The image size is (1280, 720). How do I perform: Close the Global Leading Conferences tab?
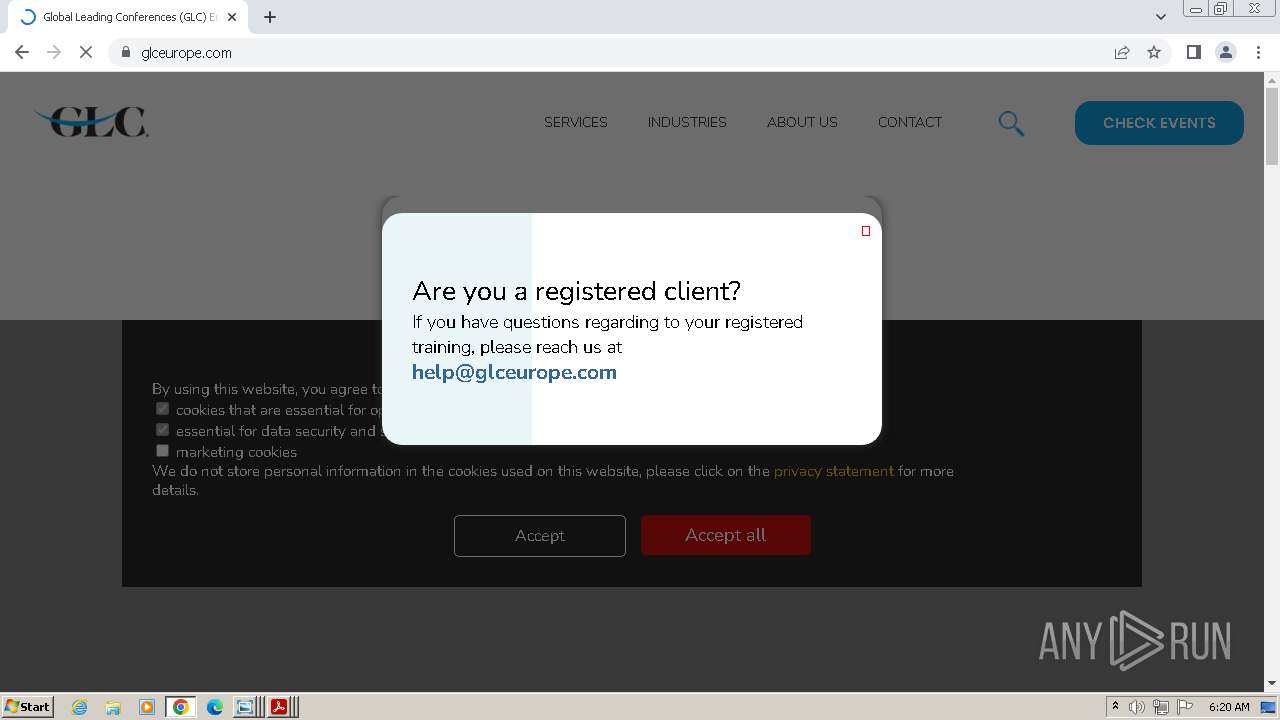[x=232, y=17]
